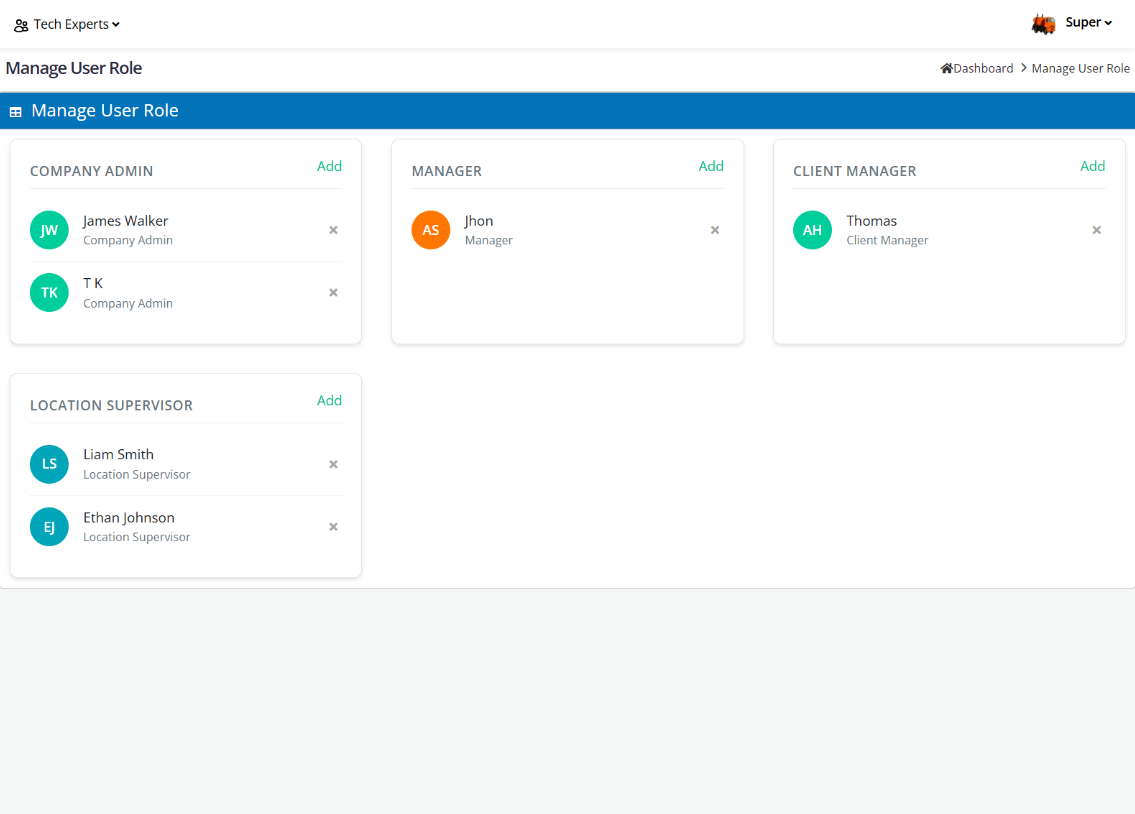Remove Jhon from the Manager role

click(715, 230)
